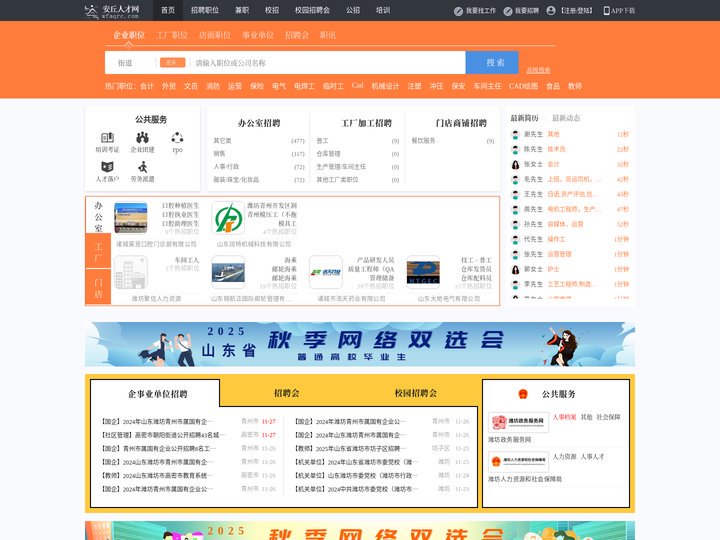Open the 培训考证 service icon

tap(107, 137)
